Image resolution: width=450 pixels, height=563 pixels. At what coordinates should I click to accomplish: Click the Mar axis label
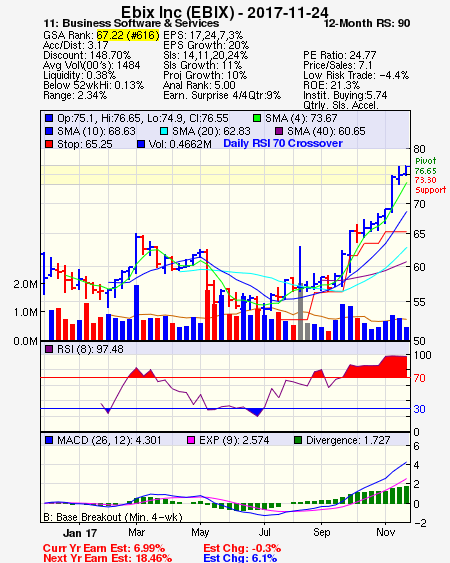pyautogui.click(x=136, y=532)
